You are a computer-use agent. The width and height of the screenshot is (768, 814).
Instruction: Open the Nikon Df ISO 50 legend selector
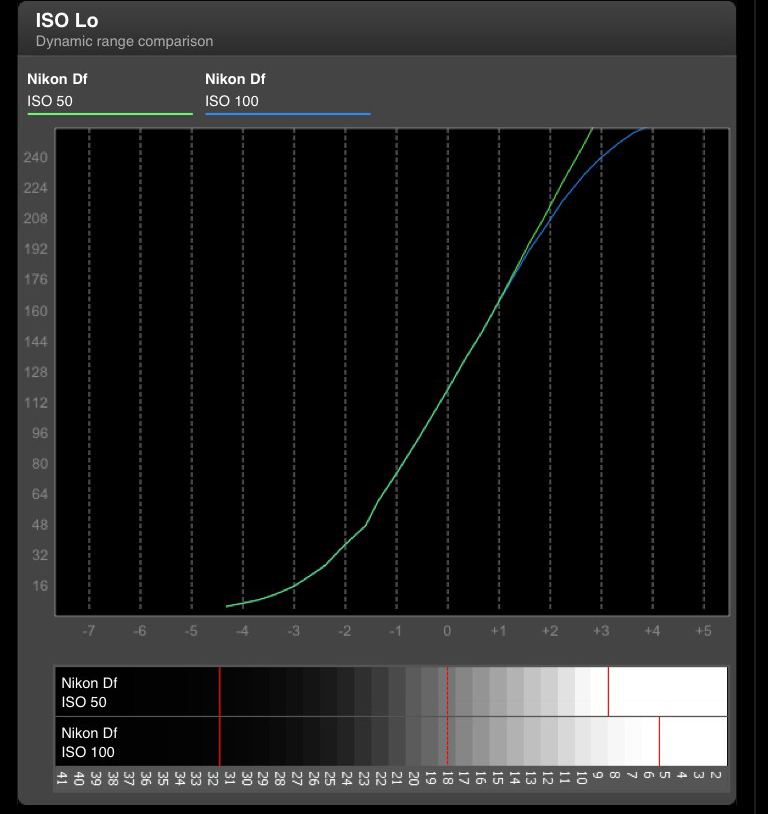(x=109, y=90)
